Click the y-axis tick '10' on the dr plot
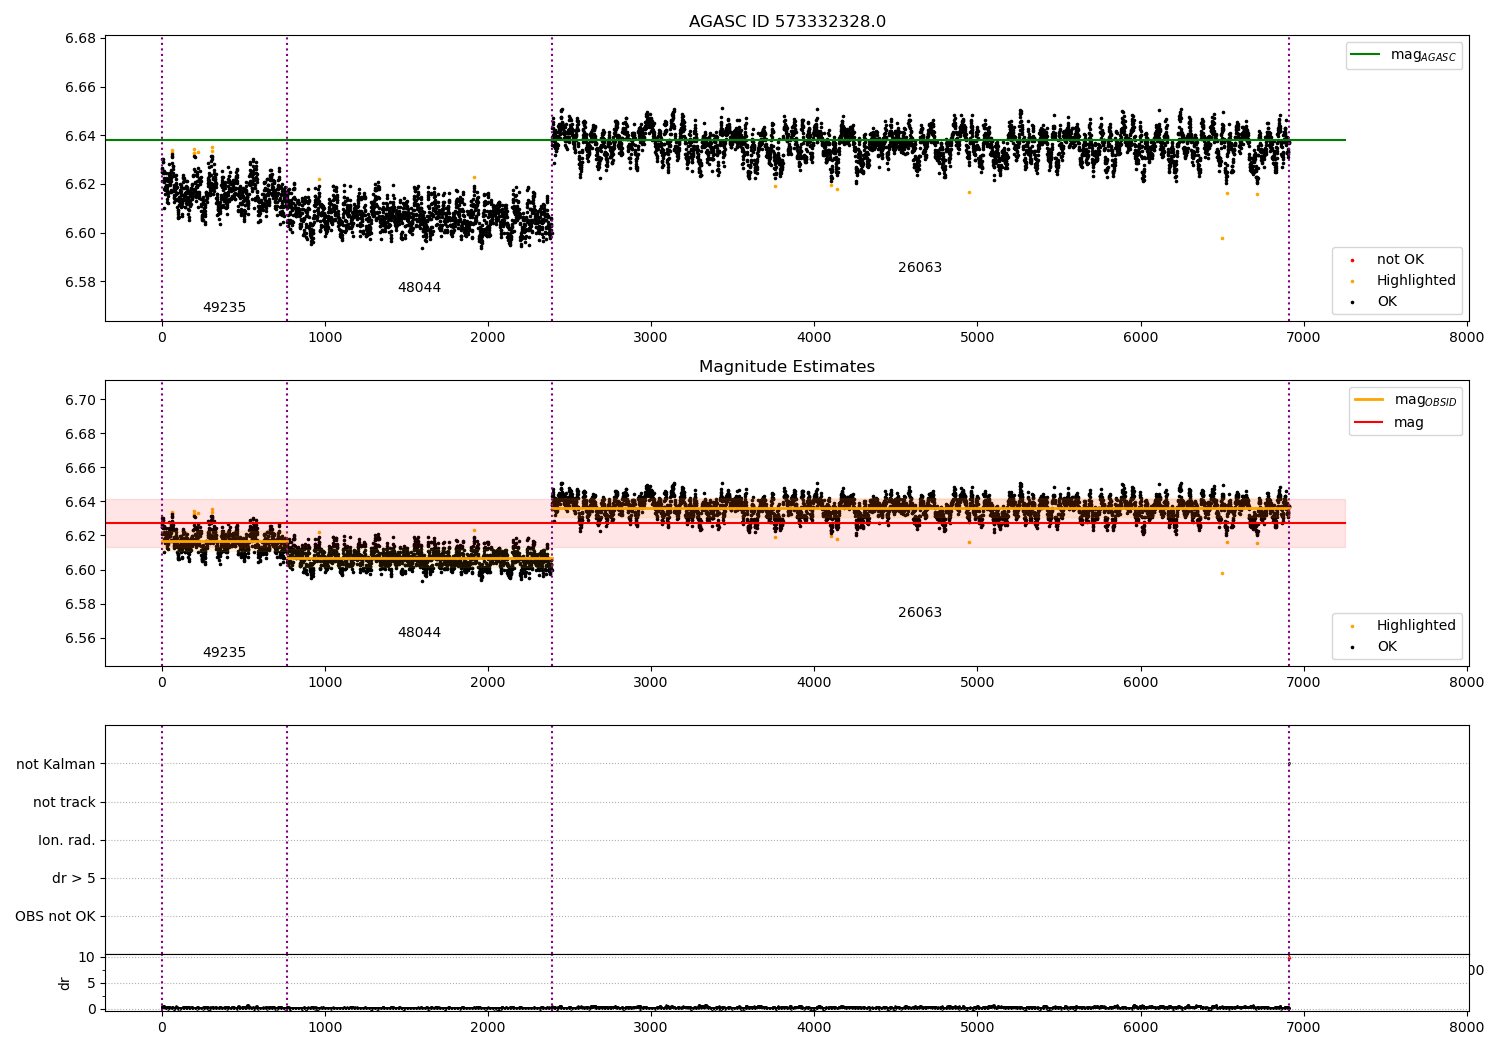The width and height of the screenshot is (1500, 1050). [x=87, y=958]
